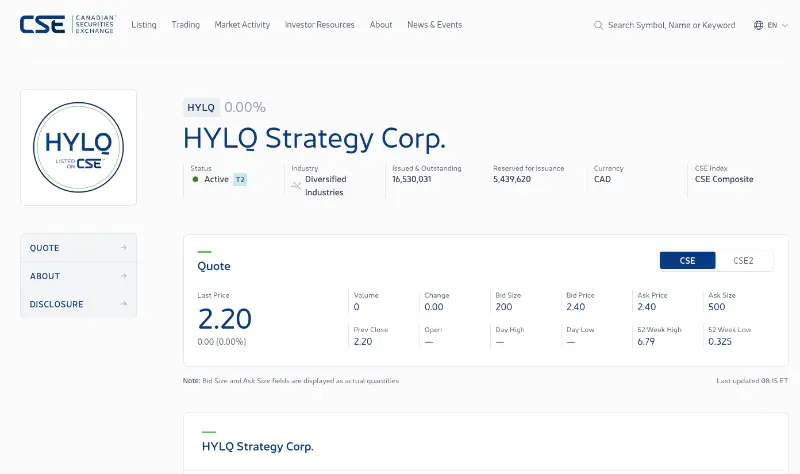This screenshot has height=474, width=800.
Task: Click the HYLQ ticker symbol badge
Action: click(201, 107)
